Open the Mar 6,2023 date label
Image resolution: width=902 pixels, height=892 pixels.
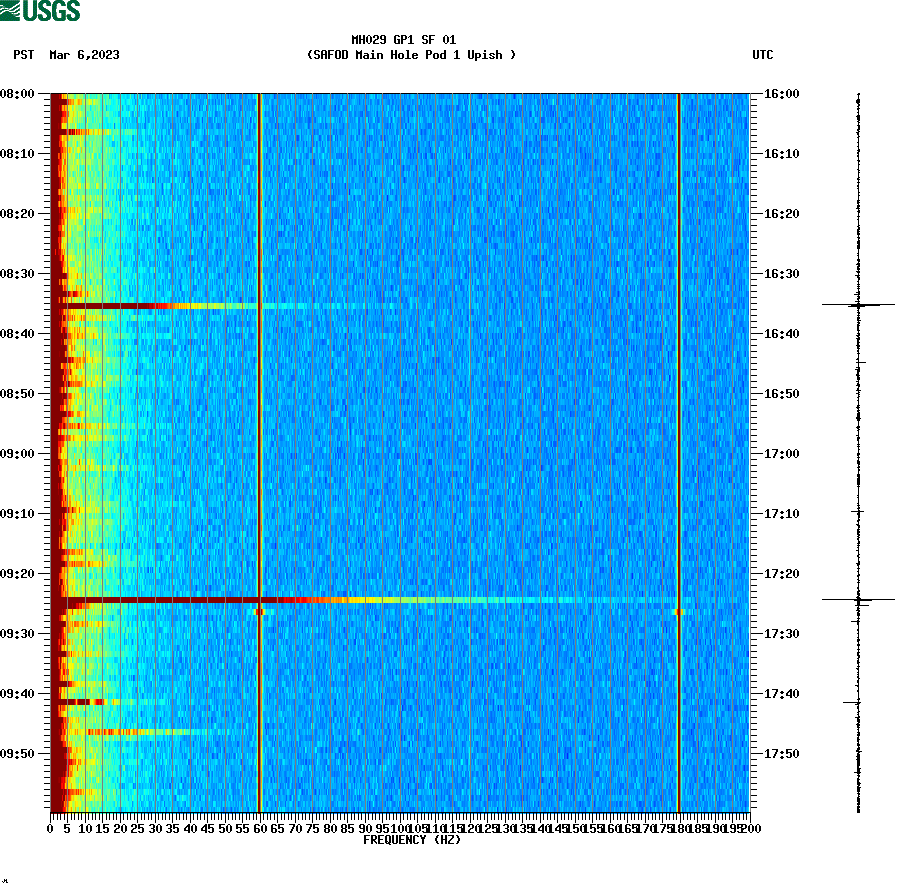coord(83,56)
